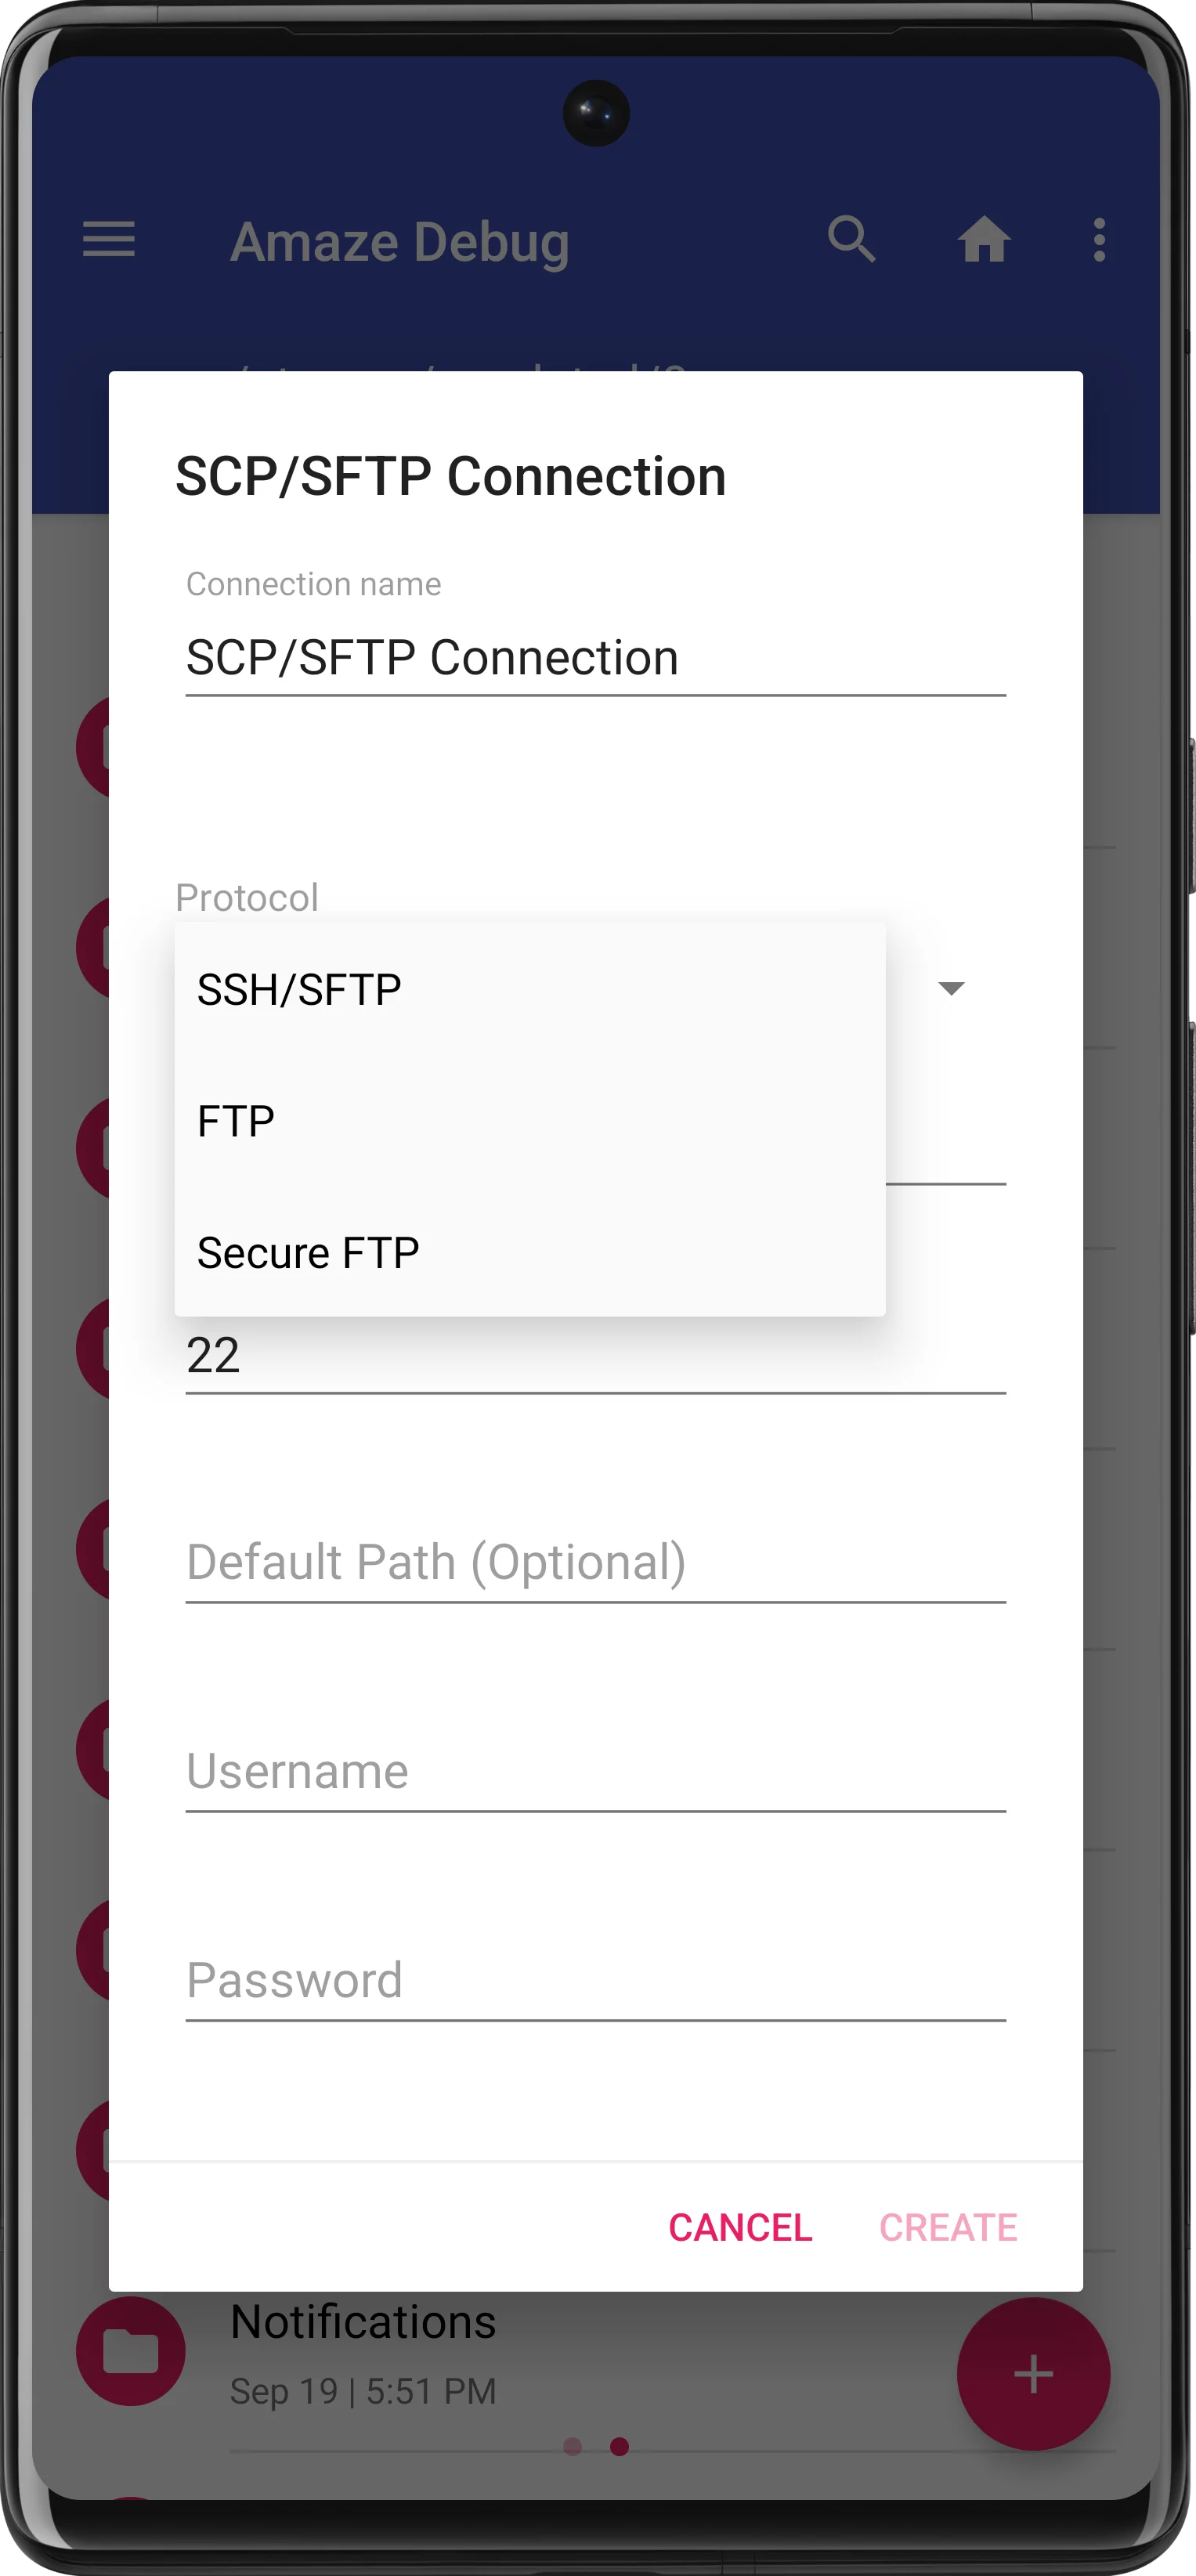Open the Notifications folder entry
Screen dimensions: 1196x2576
click(364, 2322)
